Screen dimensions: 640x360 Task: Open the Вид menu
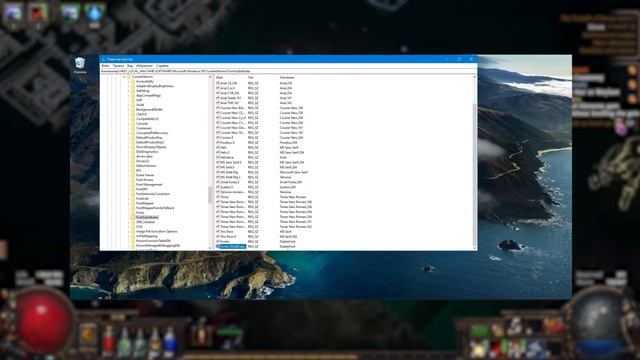[130, 66]
